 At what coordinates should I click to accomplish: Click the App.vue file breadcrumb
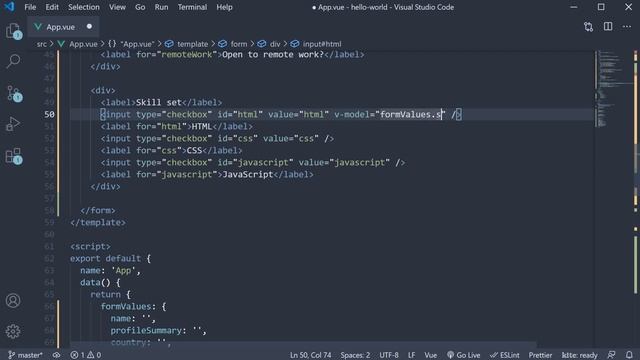(x=78, y=44)
